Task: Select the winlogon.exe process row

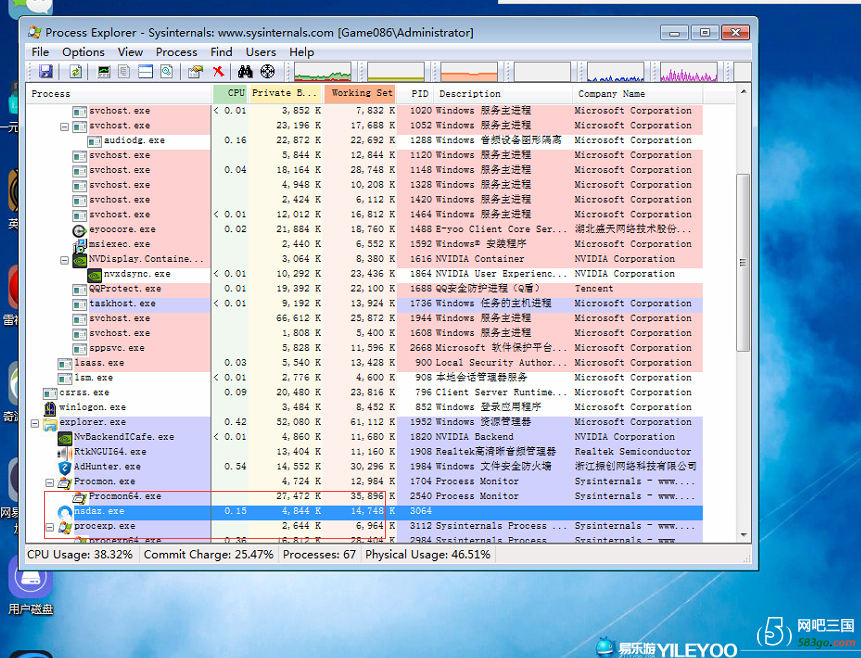Action: coord(100,408)
